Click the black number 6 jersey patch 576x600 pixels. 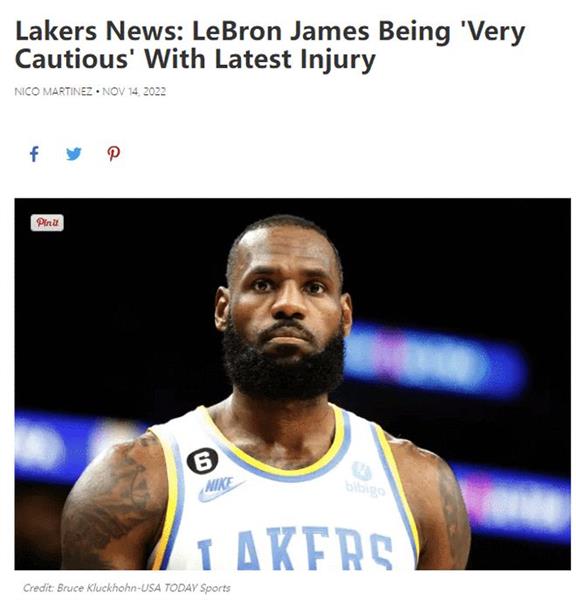[202, 461]
